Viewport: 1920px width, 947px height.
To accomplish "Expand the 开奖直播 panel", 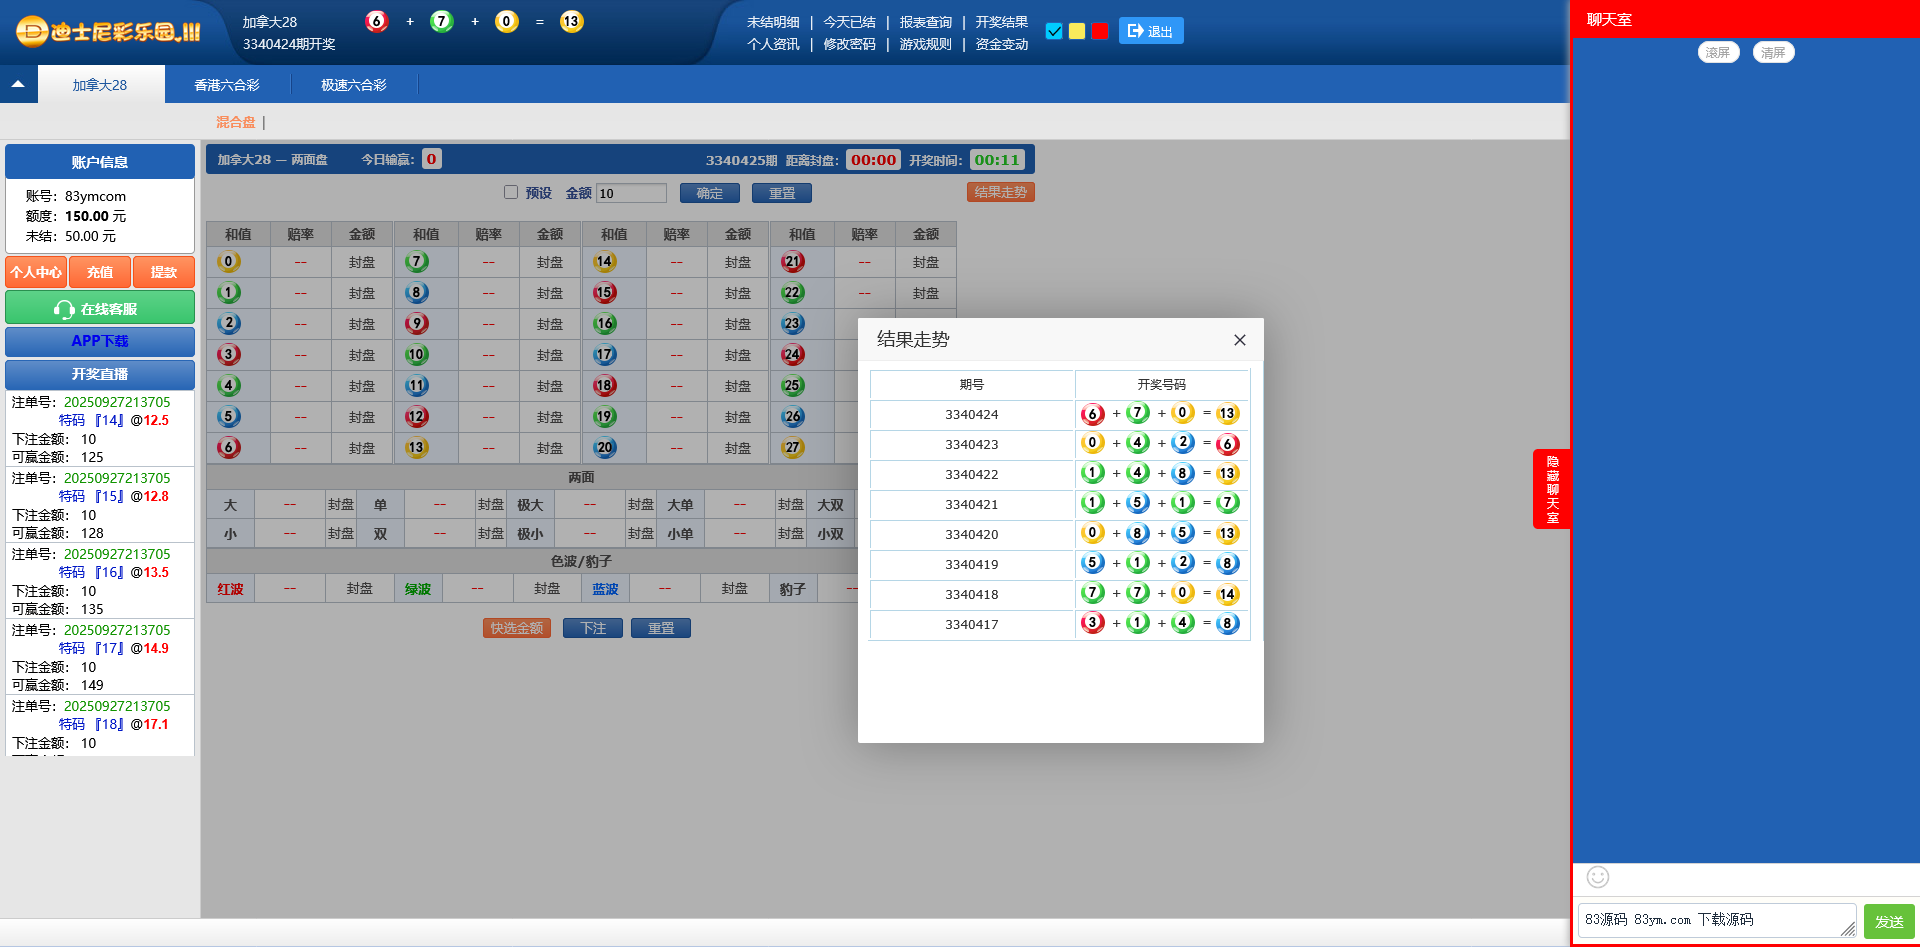I will tap(100, 374).
